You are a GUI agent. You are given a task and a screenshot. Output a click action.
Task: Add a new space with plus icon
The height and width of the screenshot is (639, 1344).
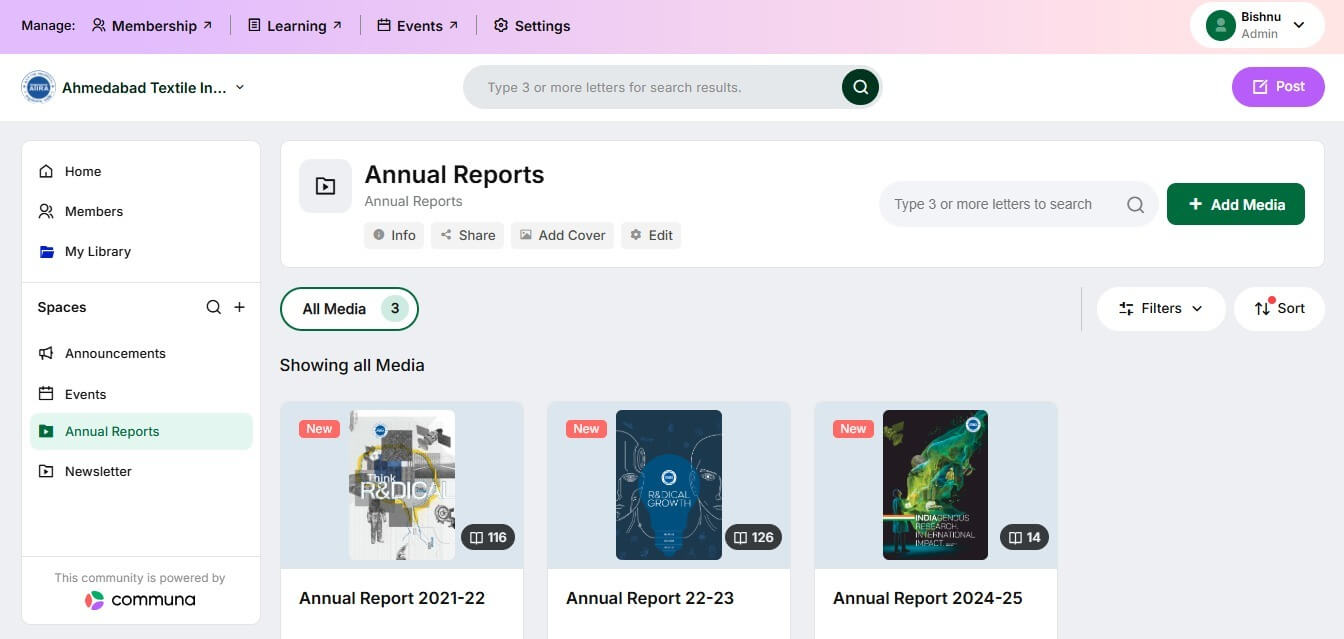coord(239,307)
